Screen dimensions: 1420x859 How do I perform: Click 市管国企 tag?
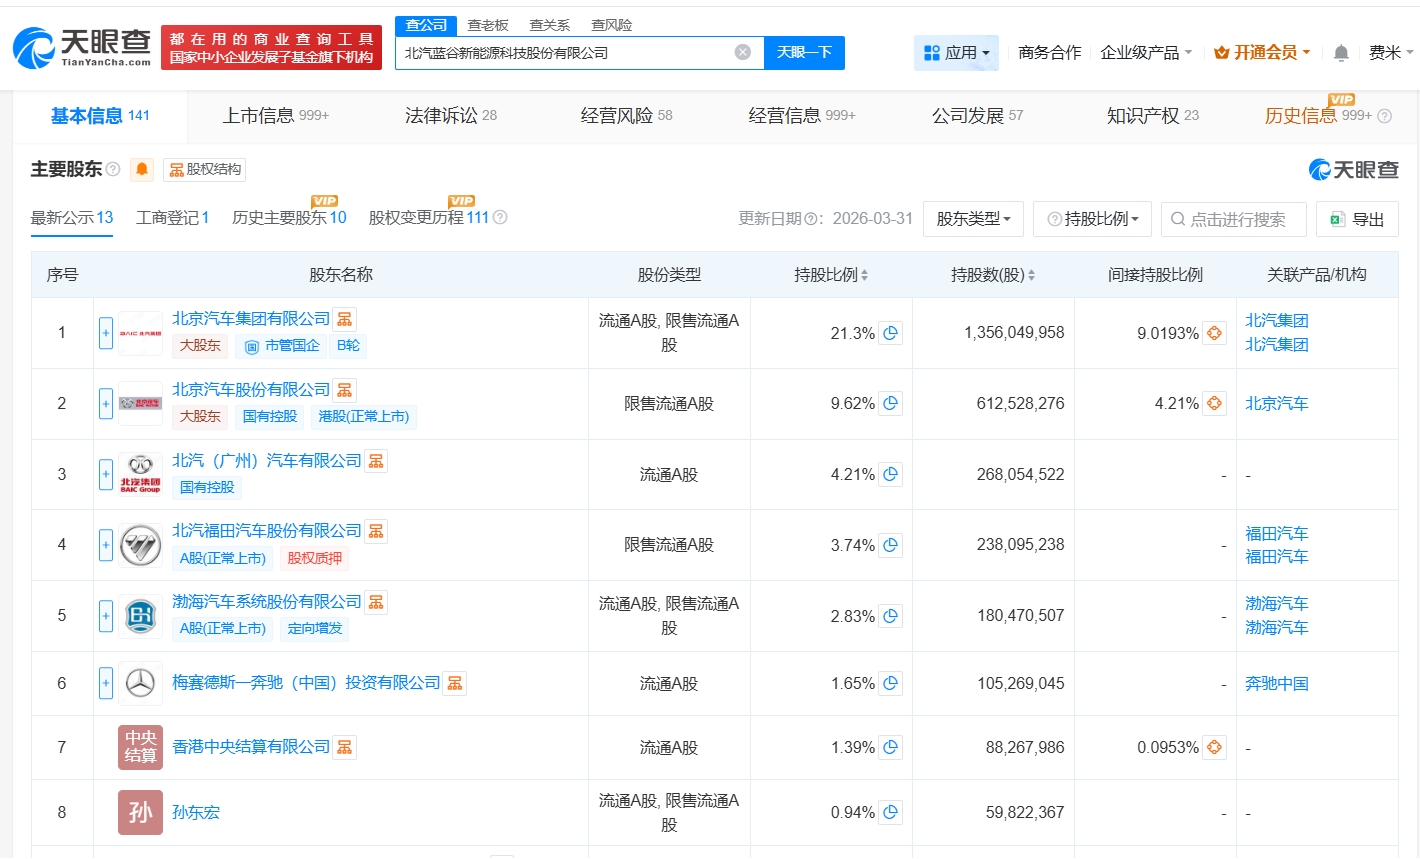(284, 346)
